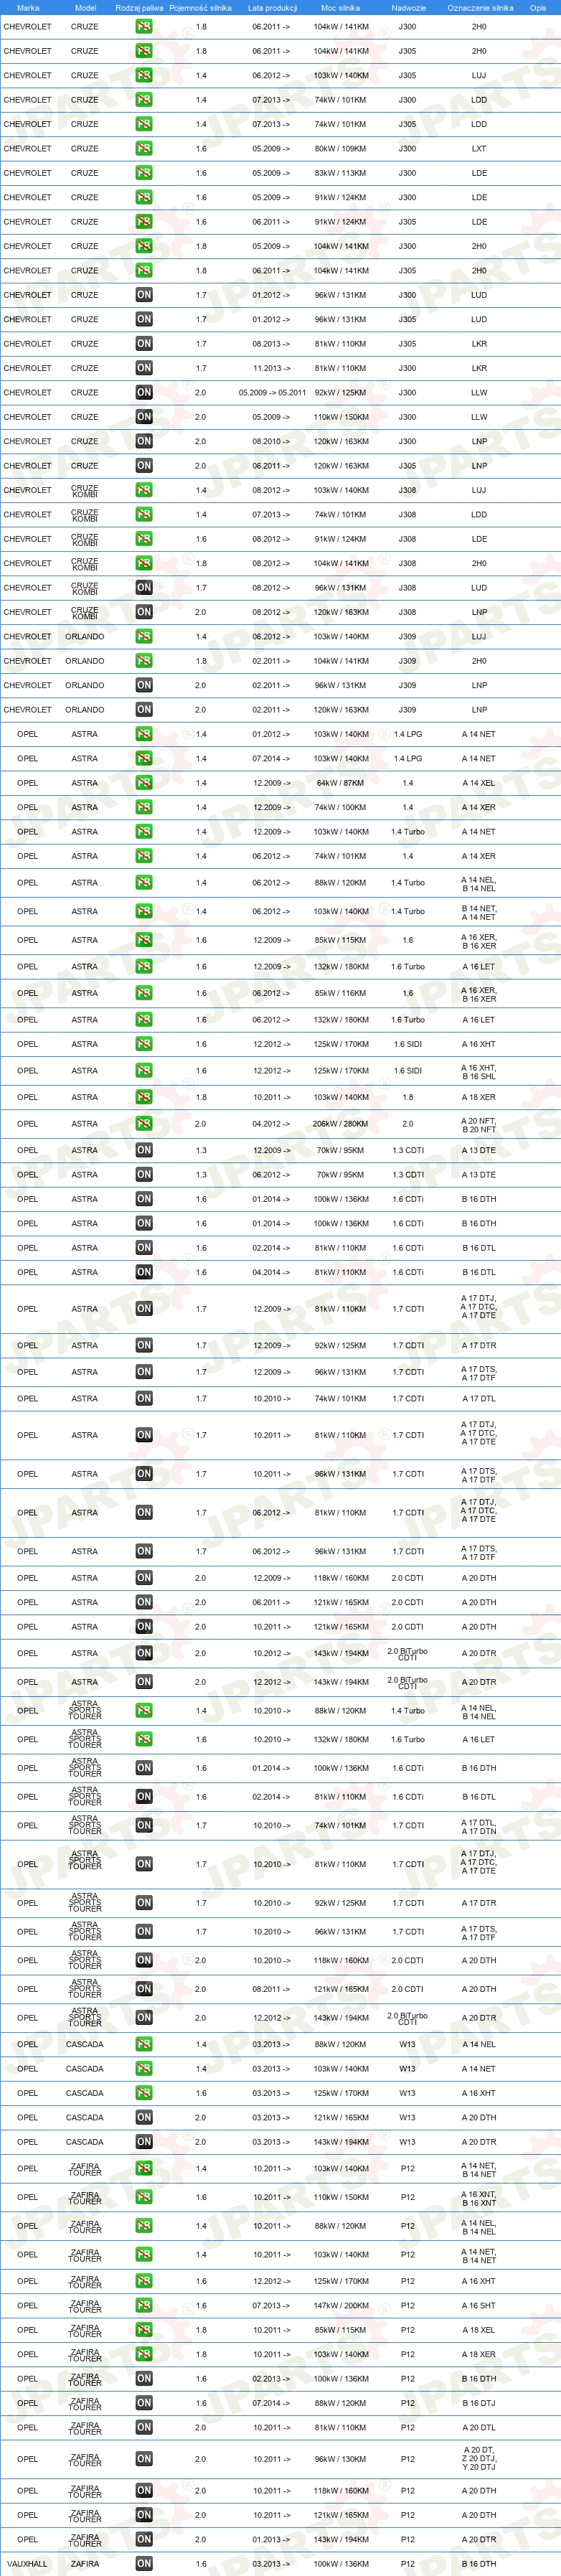
Task: Click ON icon in Zafira Tourer A 20 DTL row
Action: click(144, 2427)
